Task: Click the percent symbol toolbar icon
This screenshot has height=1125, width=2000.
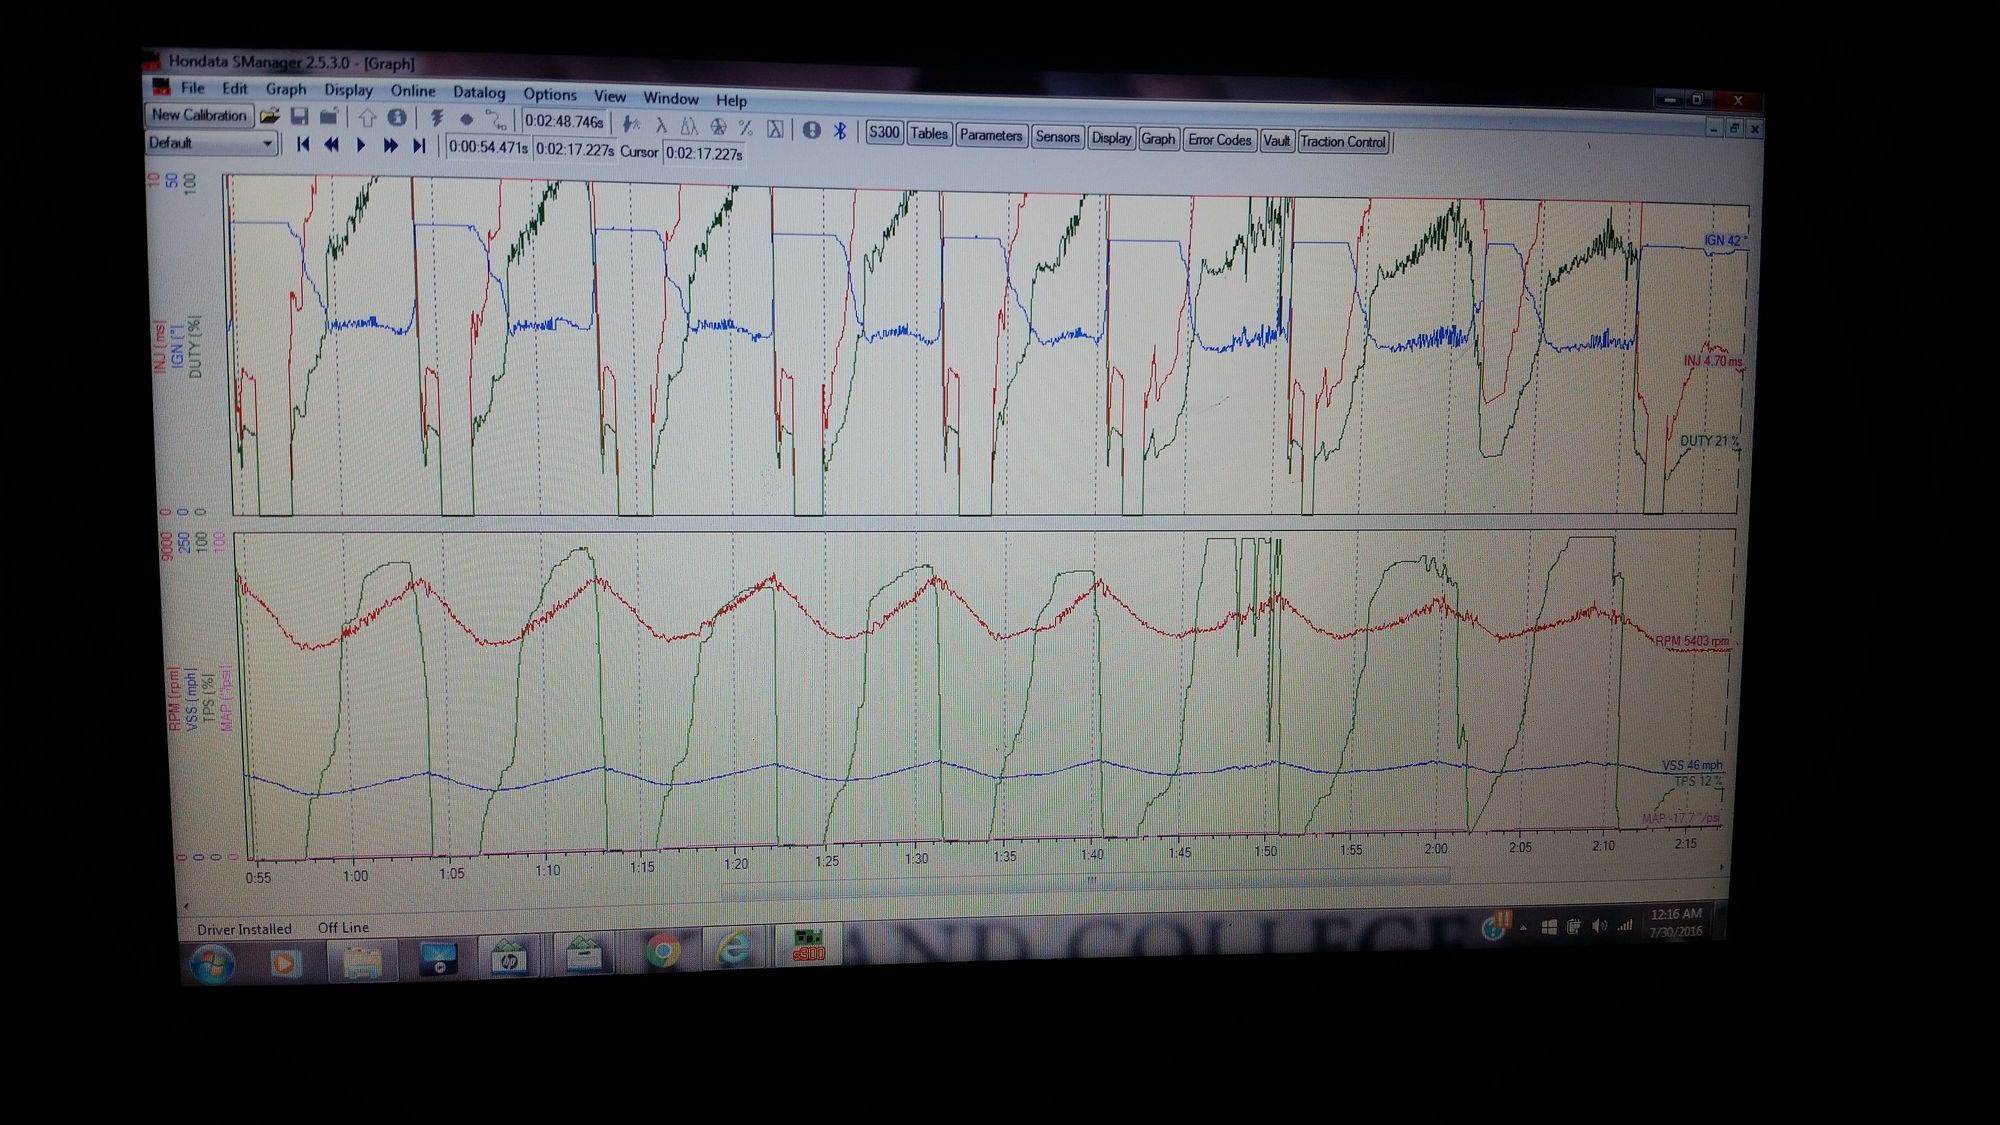Action: click(x=745, y=128)
